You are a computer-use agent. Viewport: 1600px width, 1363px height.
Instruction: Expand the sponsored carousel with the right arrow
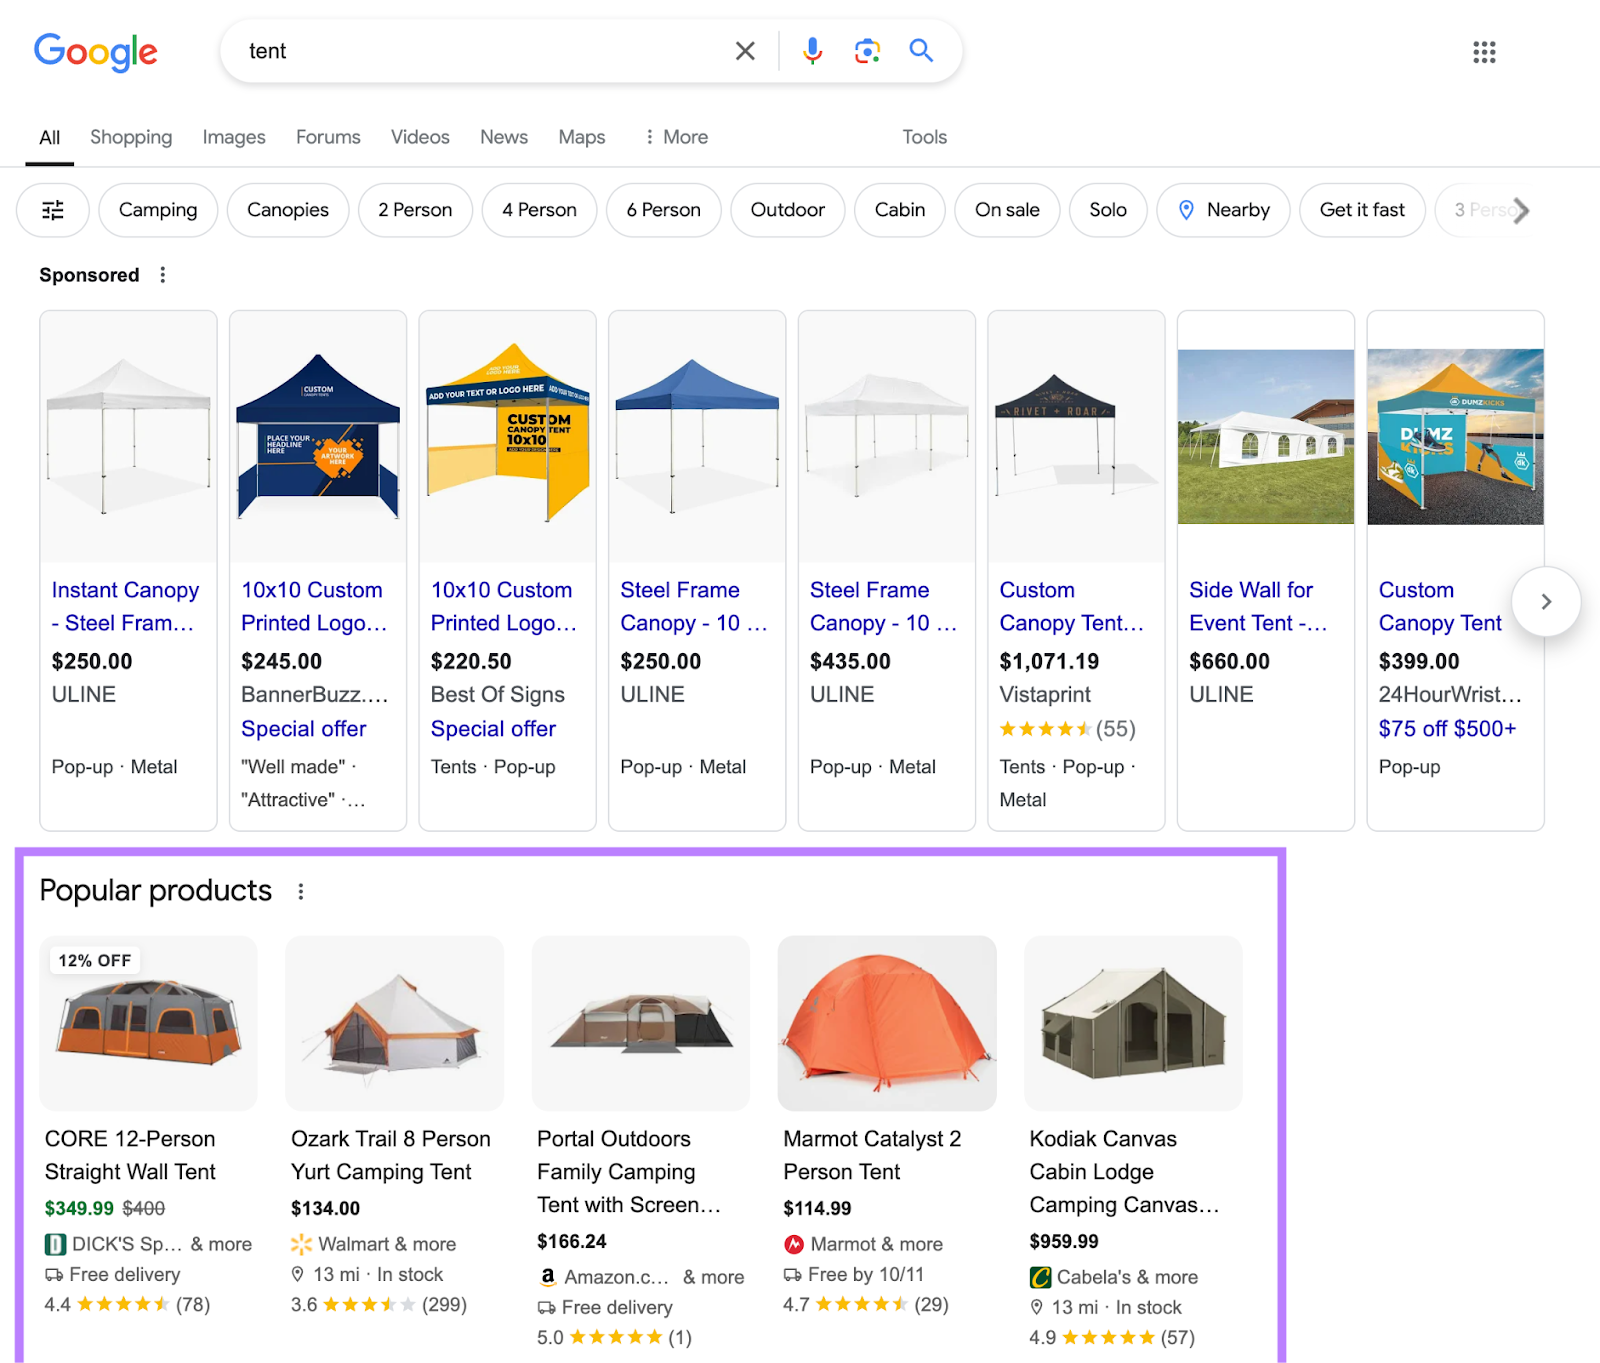point(1546,601)
